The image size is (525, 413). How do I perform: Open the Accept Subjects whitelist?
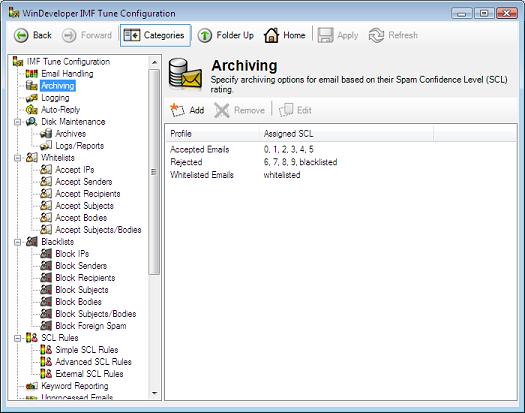[x=84, y=206]
